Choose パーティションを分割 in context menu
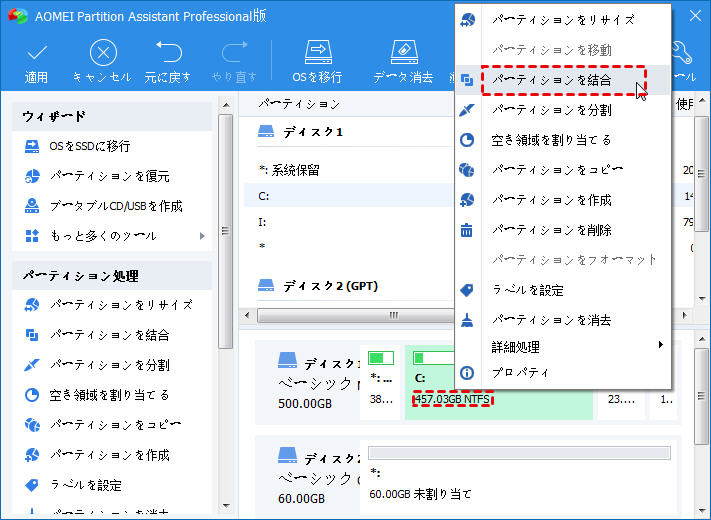 pyautogui.click(x=563, y=110)
